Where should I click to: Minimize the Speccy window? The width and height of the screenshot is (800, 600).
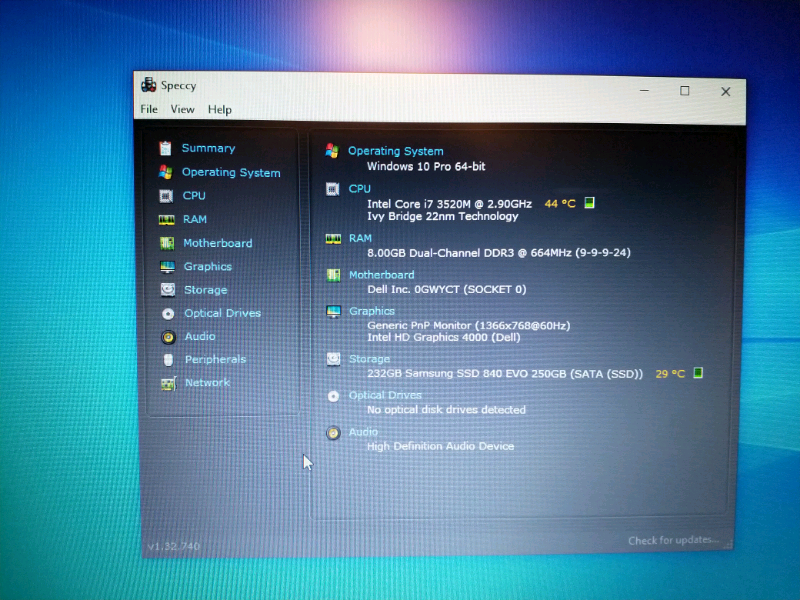644,90
